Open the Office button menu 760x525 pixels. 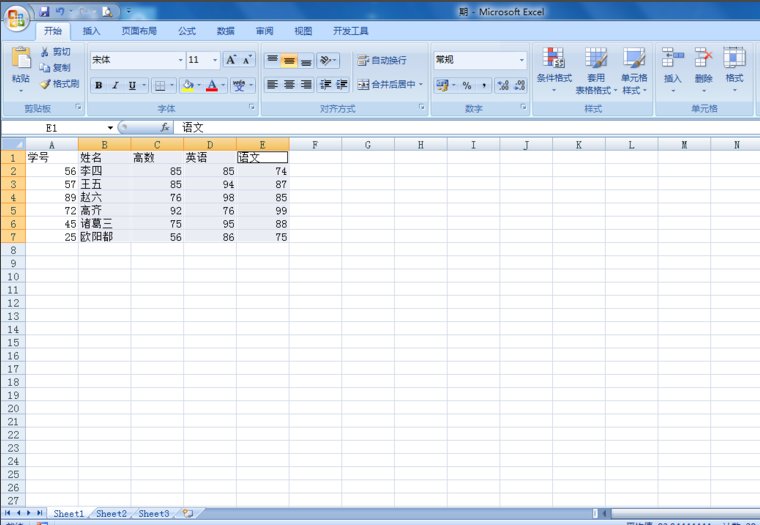(16, 18)
